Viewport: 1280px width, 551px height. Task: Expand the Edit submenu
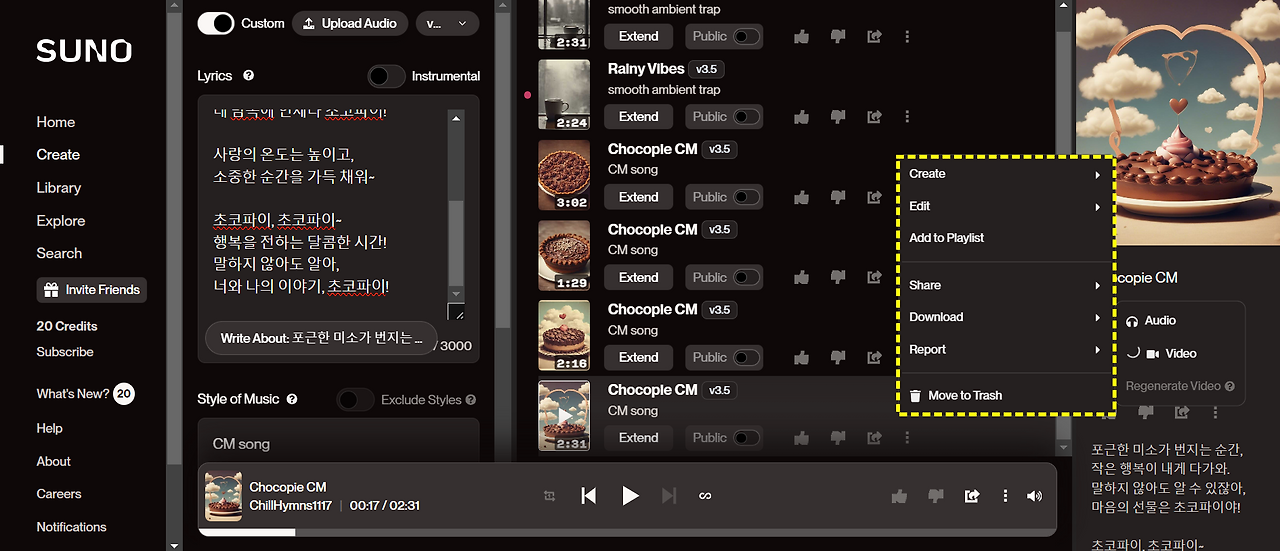1004,206
